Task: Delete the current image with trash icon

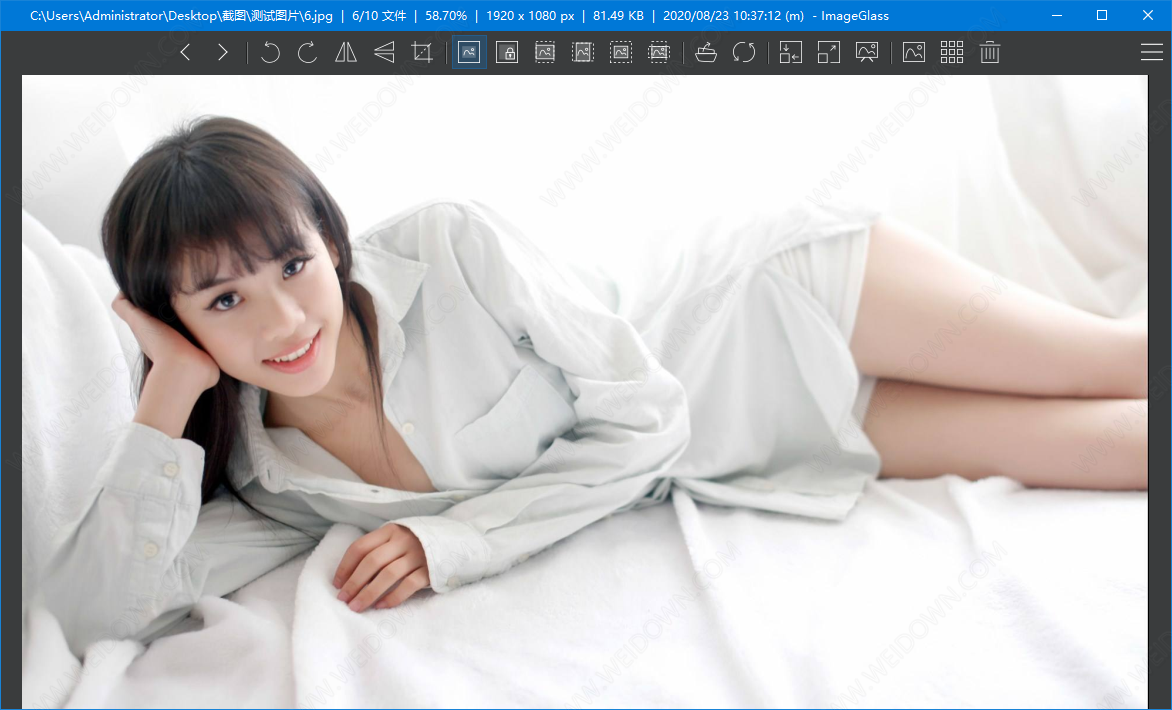Action: click(990, 53)
